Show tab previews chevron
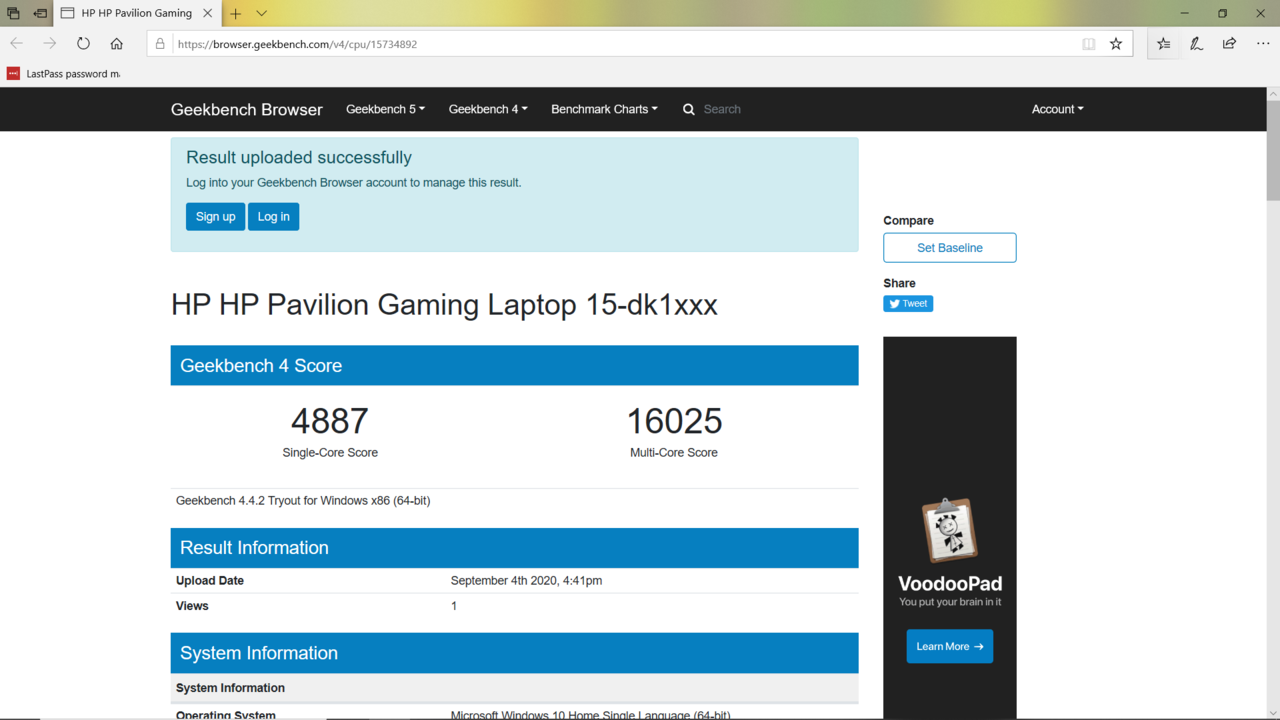1280x720 pixels. pyautogui.click(x=261, y=14)
